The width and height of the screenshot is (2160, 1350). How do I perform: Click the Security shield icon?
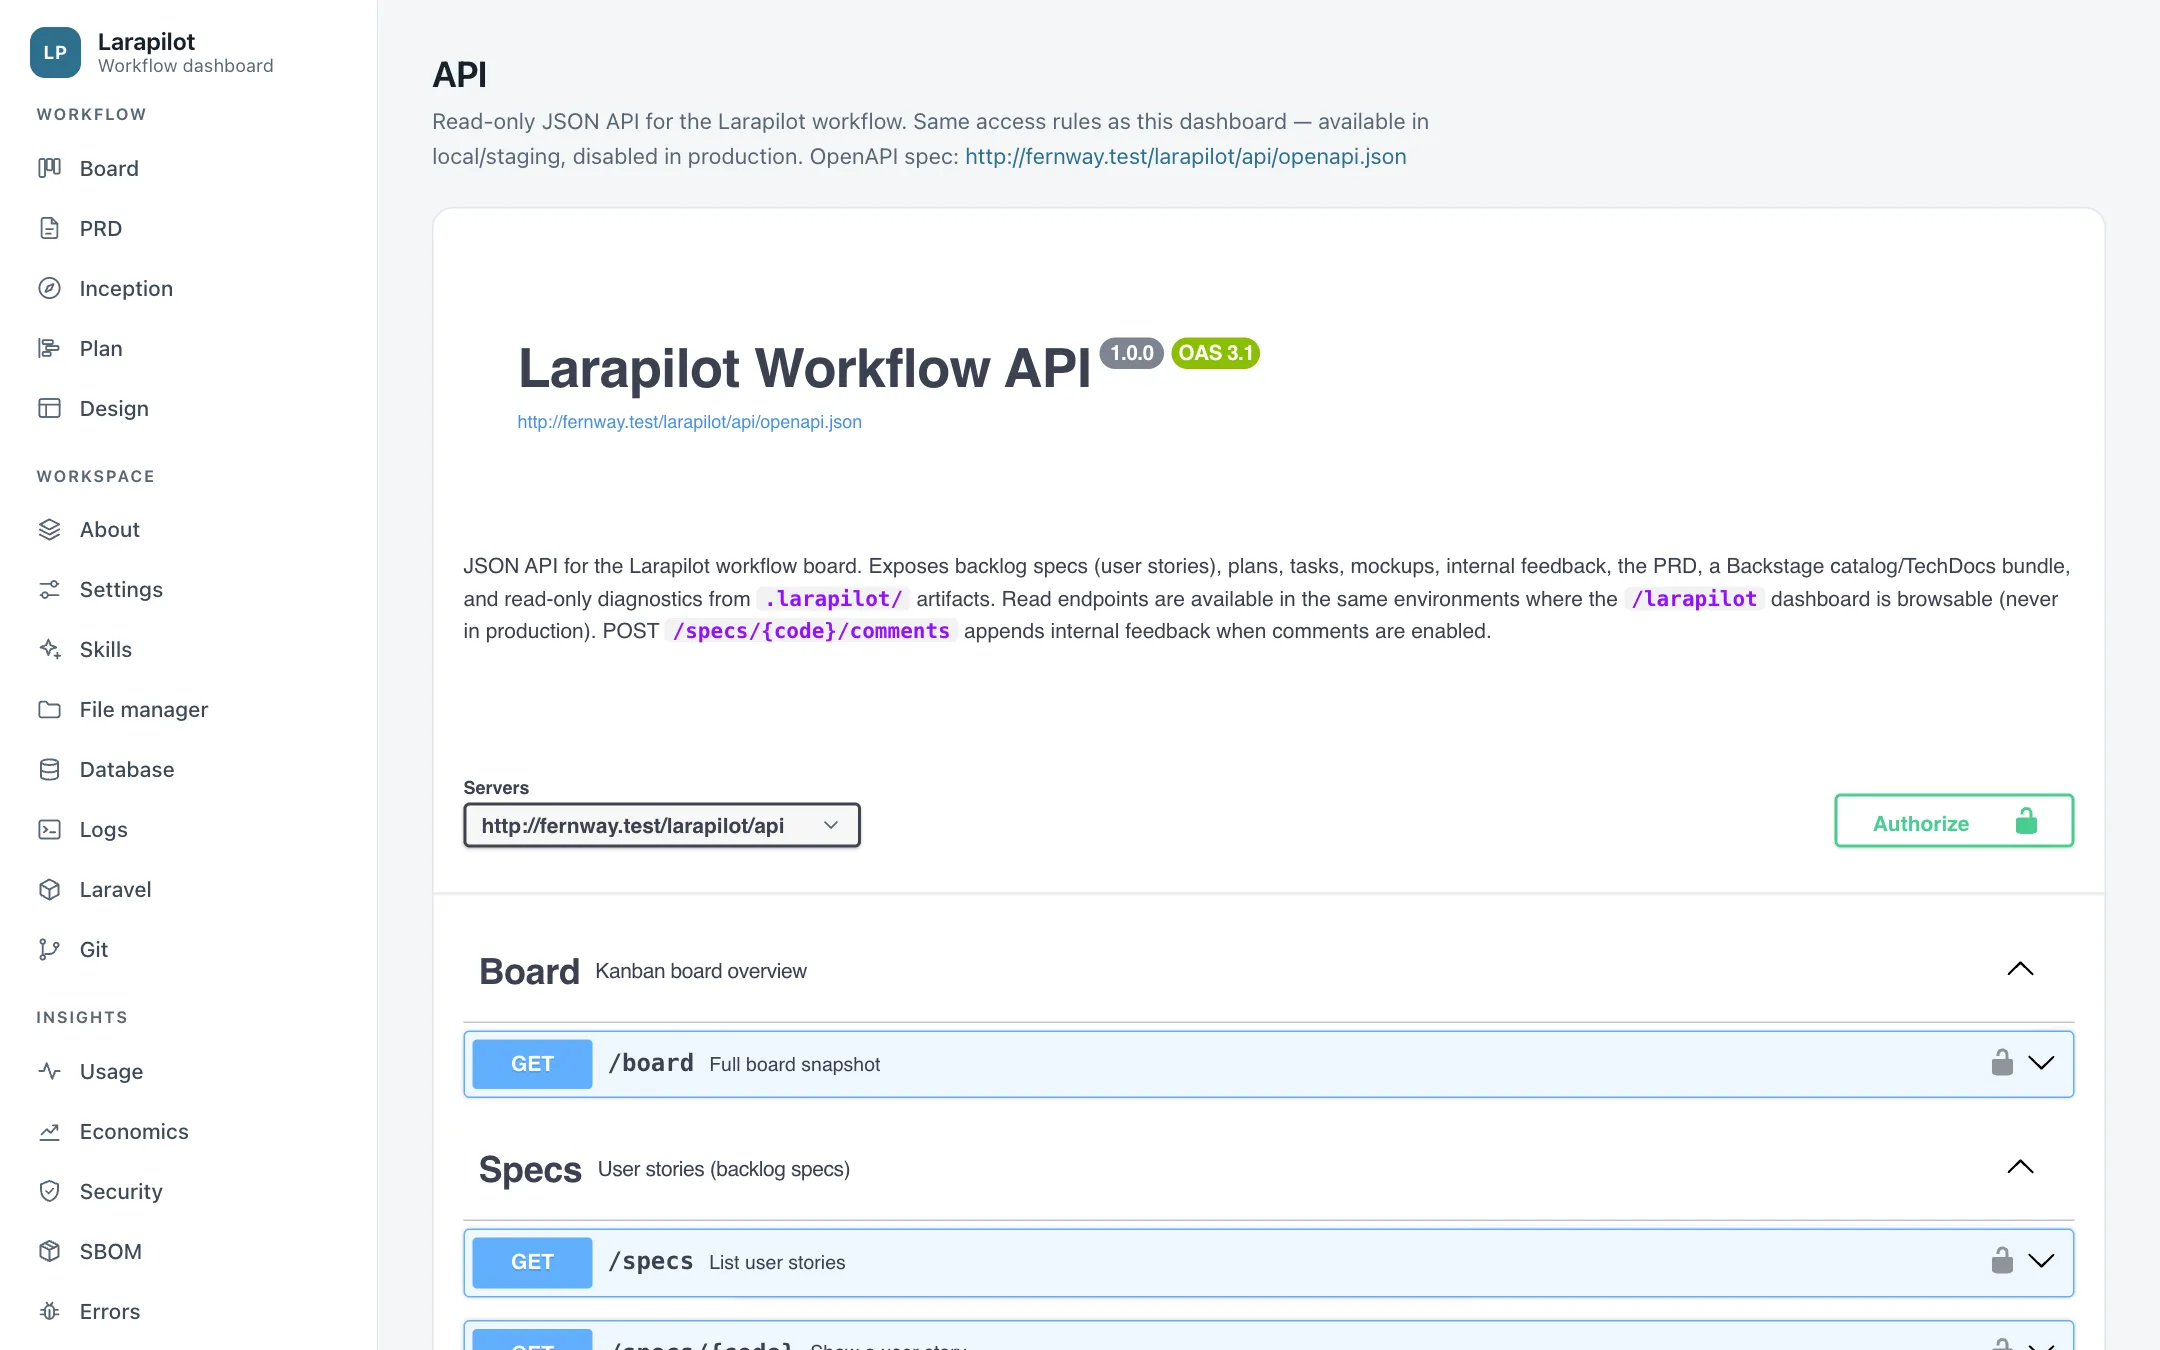49,1191
